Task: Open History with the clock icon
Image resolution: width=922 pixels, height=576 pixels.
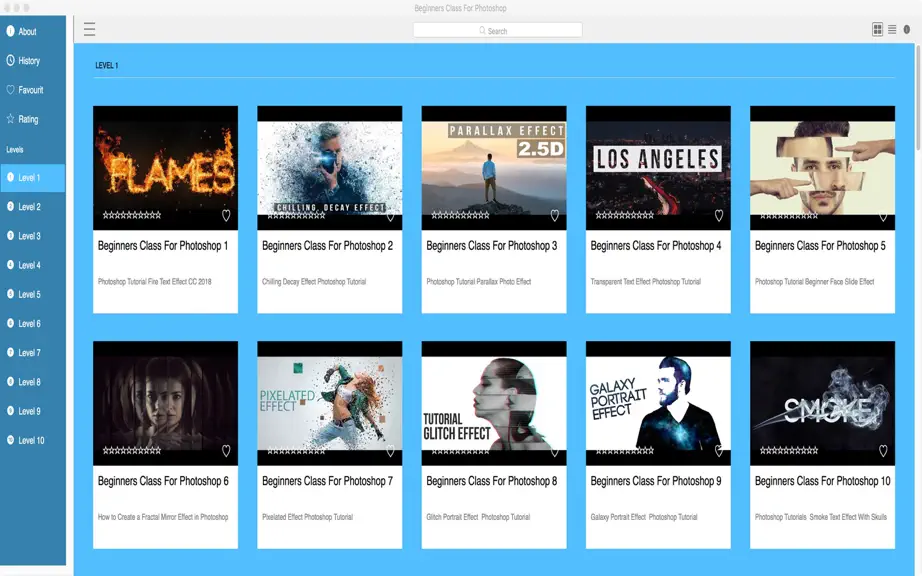Action: [11, 60]
